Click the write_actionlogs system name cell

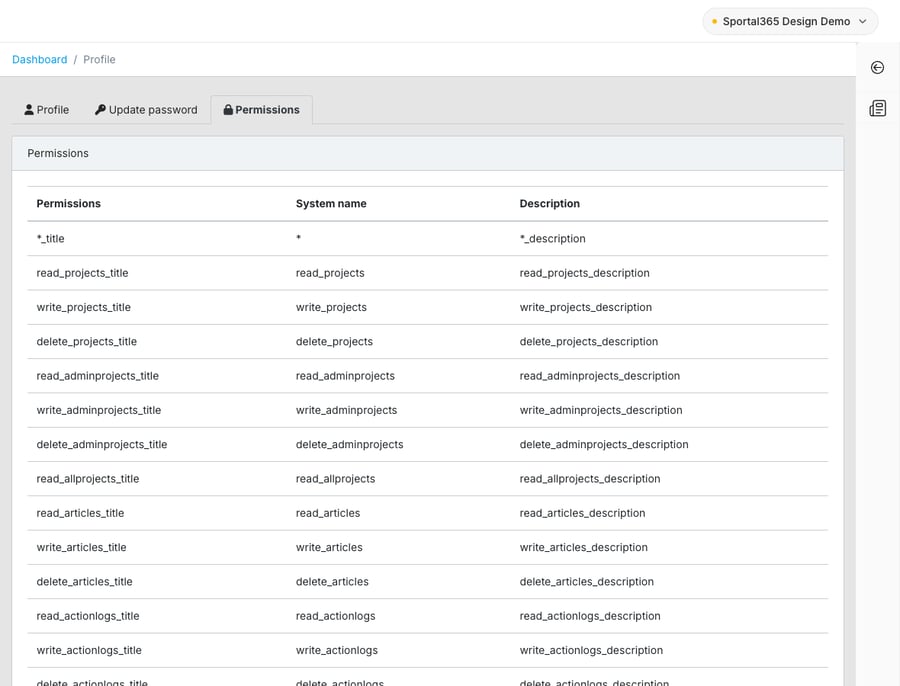(x=398, y=650)
